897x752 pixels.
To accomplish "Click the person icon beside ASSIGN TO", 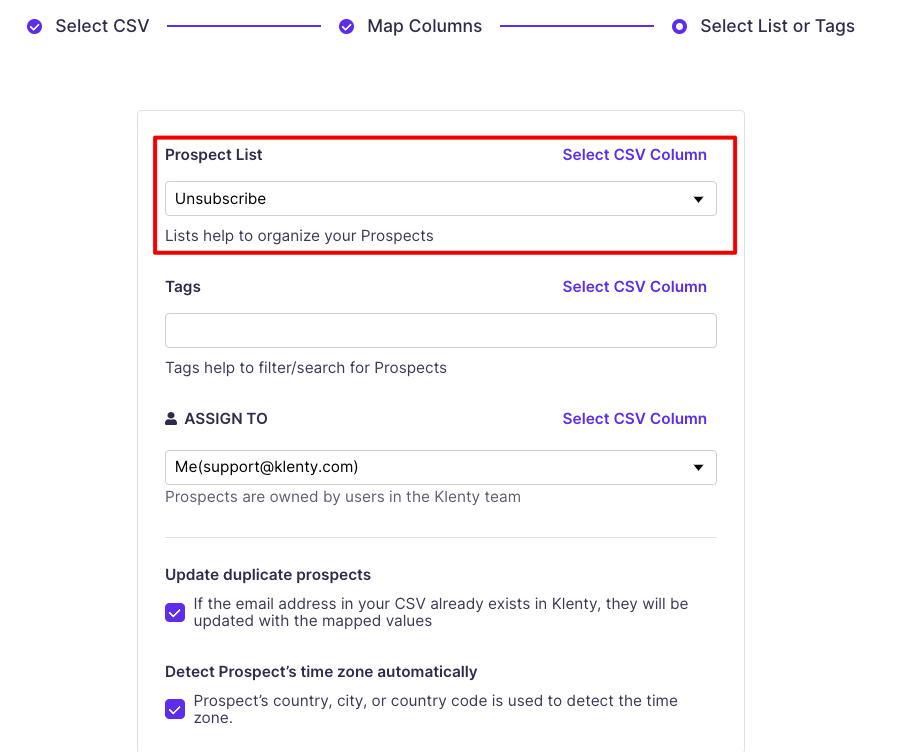I will pos(171,419).
